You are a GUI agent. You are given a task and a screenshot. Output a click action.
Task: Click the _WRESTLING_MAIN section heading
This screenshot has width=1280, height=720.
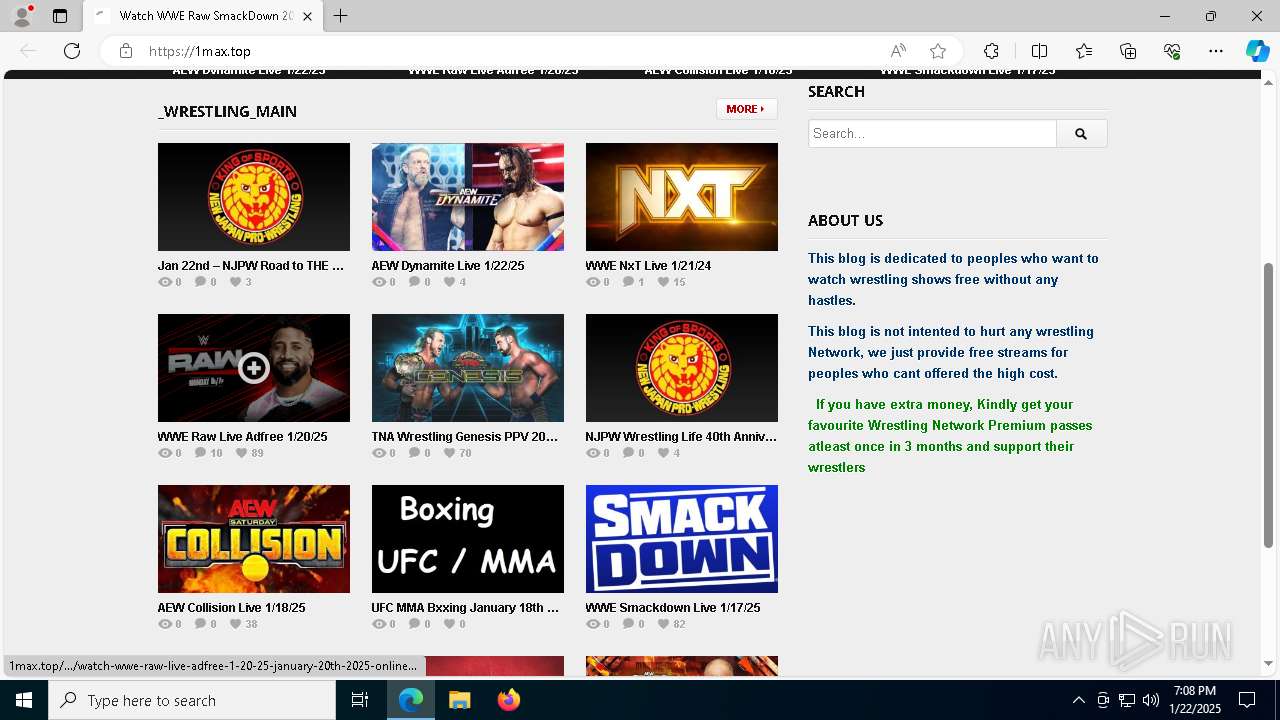pyautogui.click(x=227, y=111)
